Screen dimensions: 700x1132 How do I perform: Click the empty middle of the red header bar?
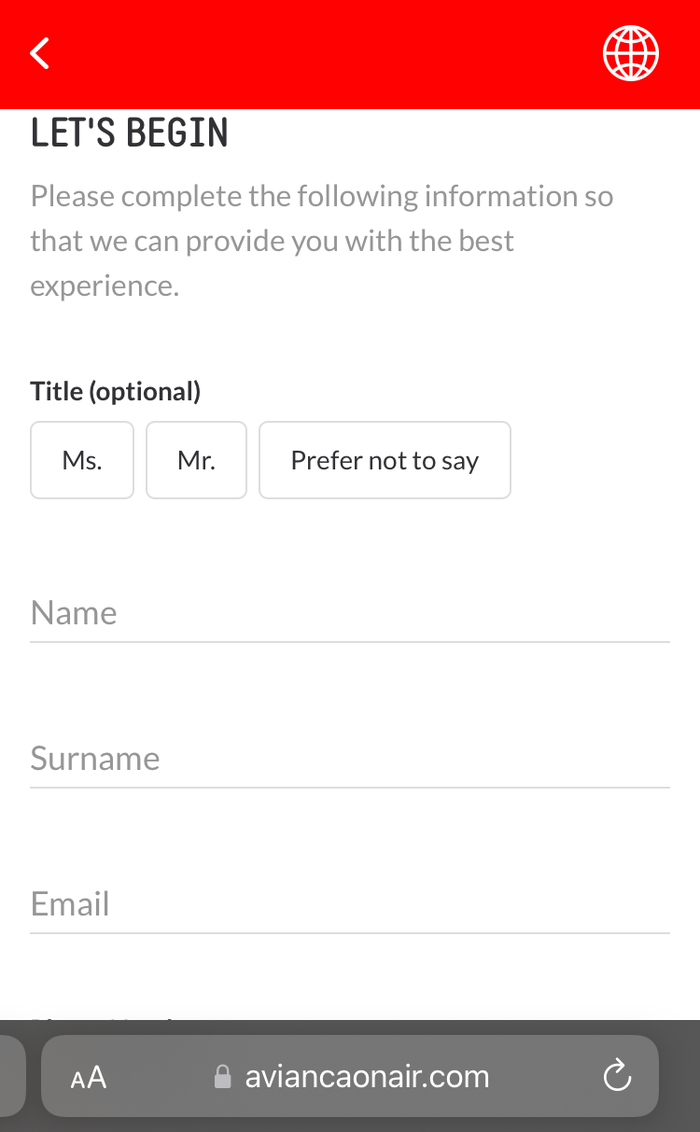click(x=325, y=54)
